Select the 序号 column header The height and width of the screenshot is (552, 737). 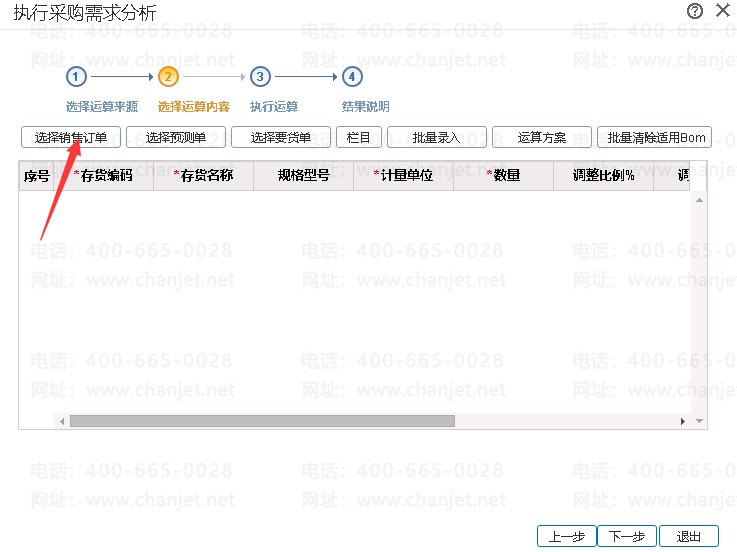pyautogui.click(x=36, y=176)
